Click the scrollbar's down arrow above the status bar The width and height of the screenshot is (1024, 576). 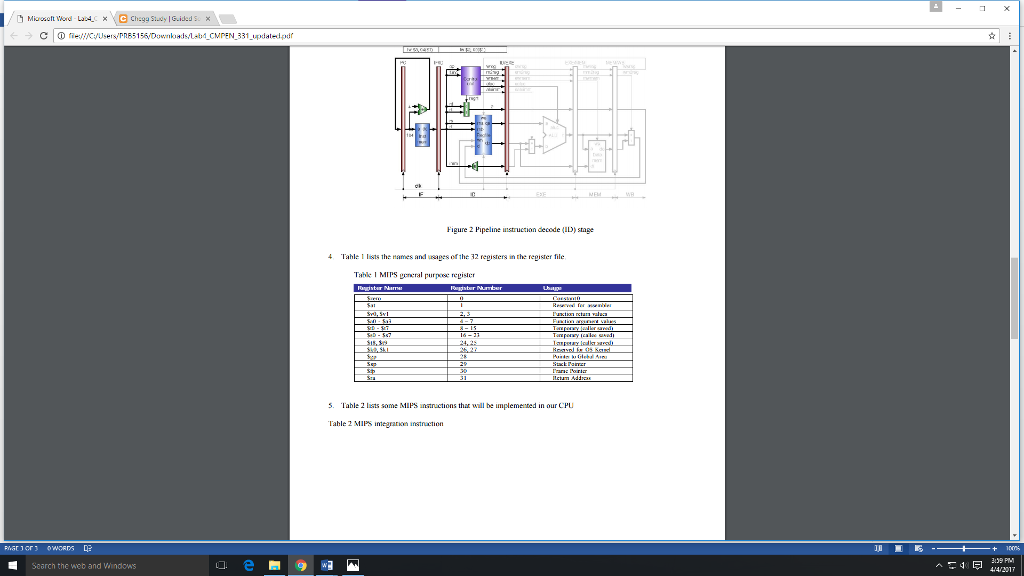(x=1014, y=535)
